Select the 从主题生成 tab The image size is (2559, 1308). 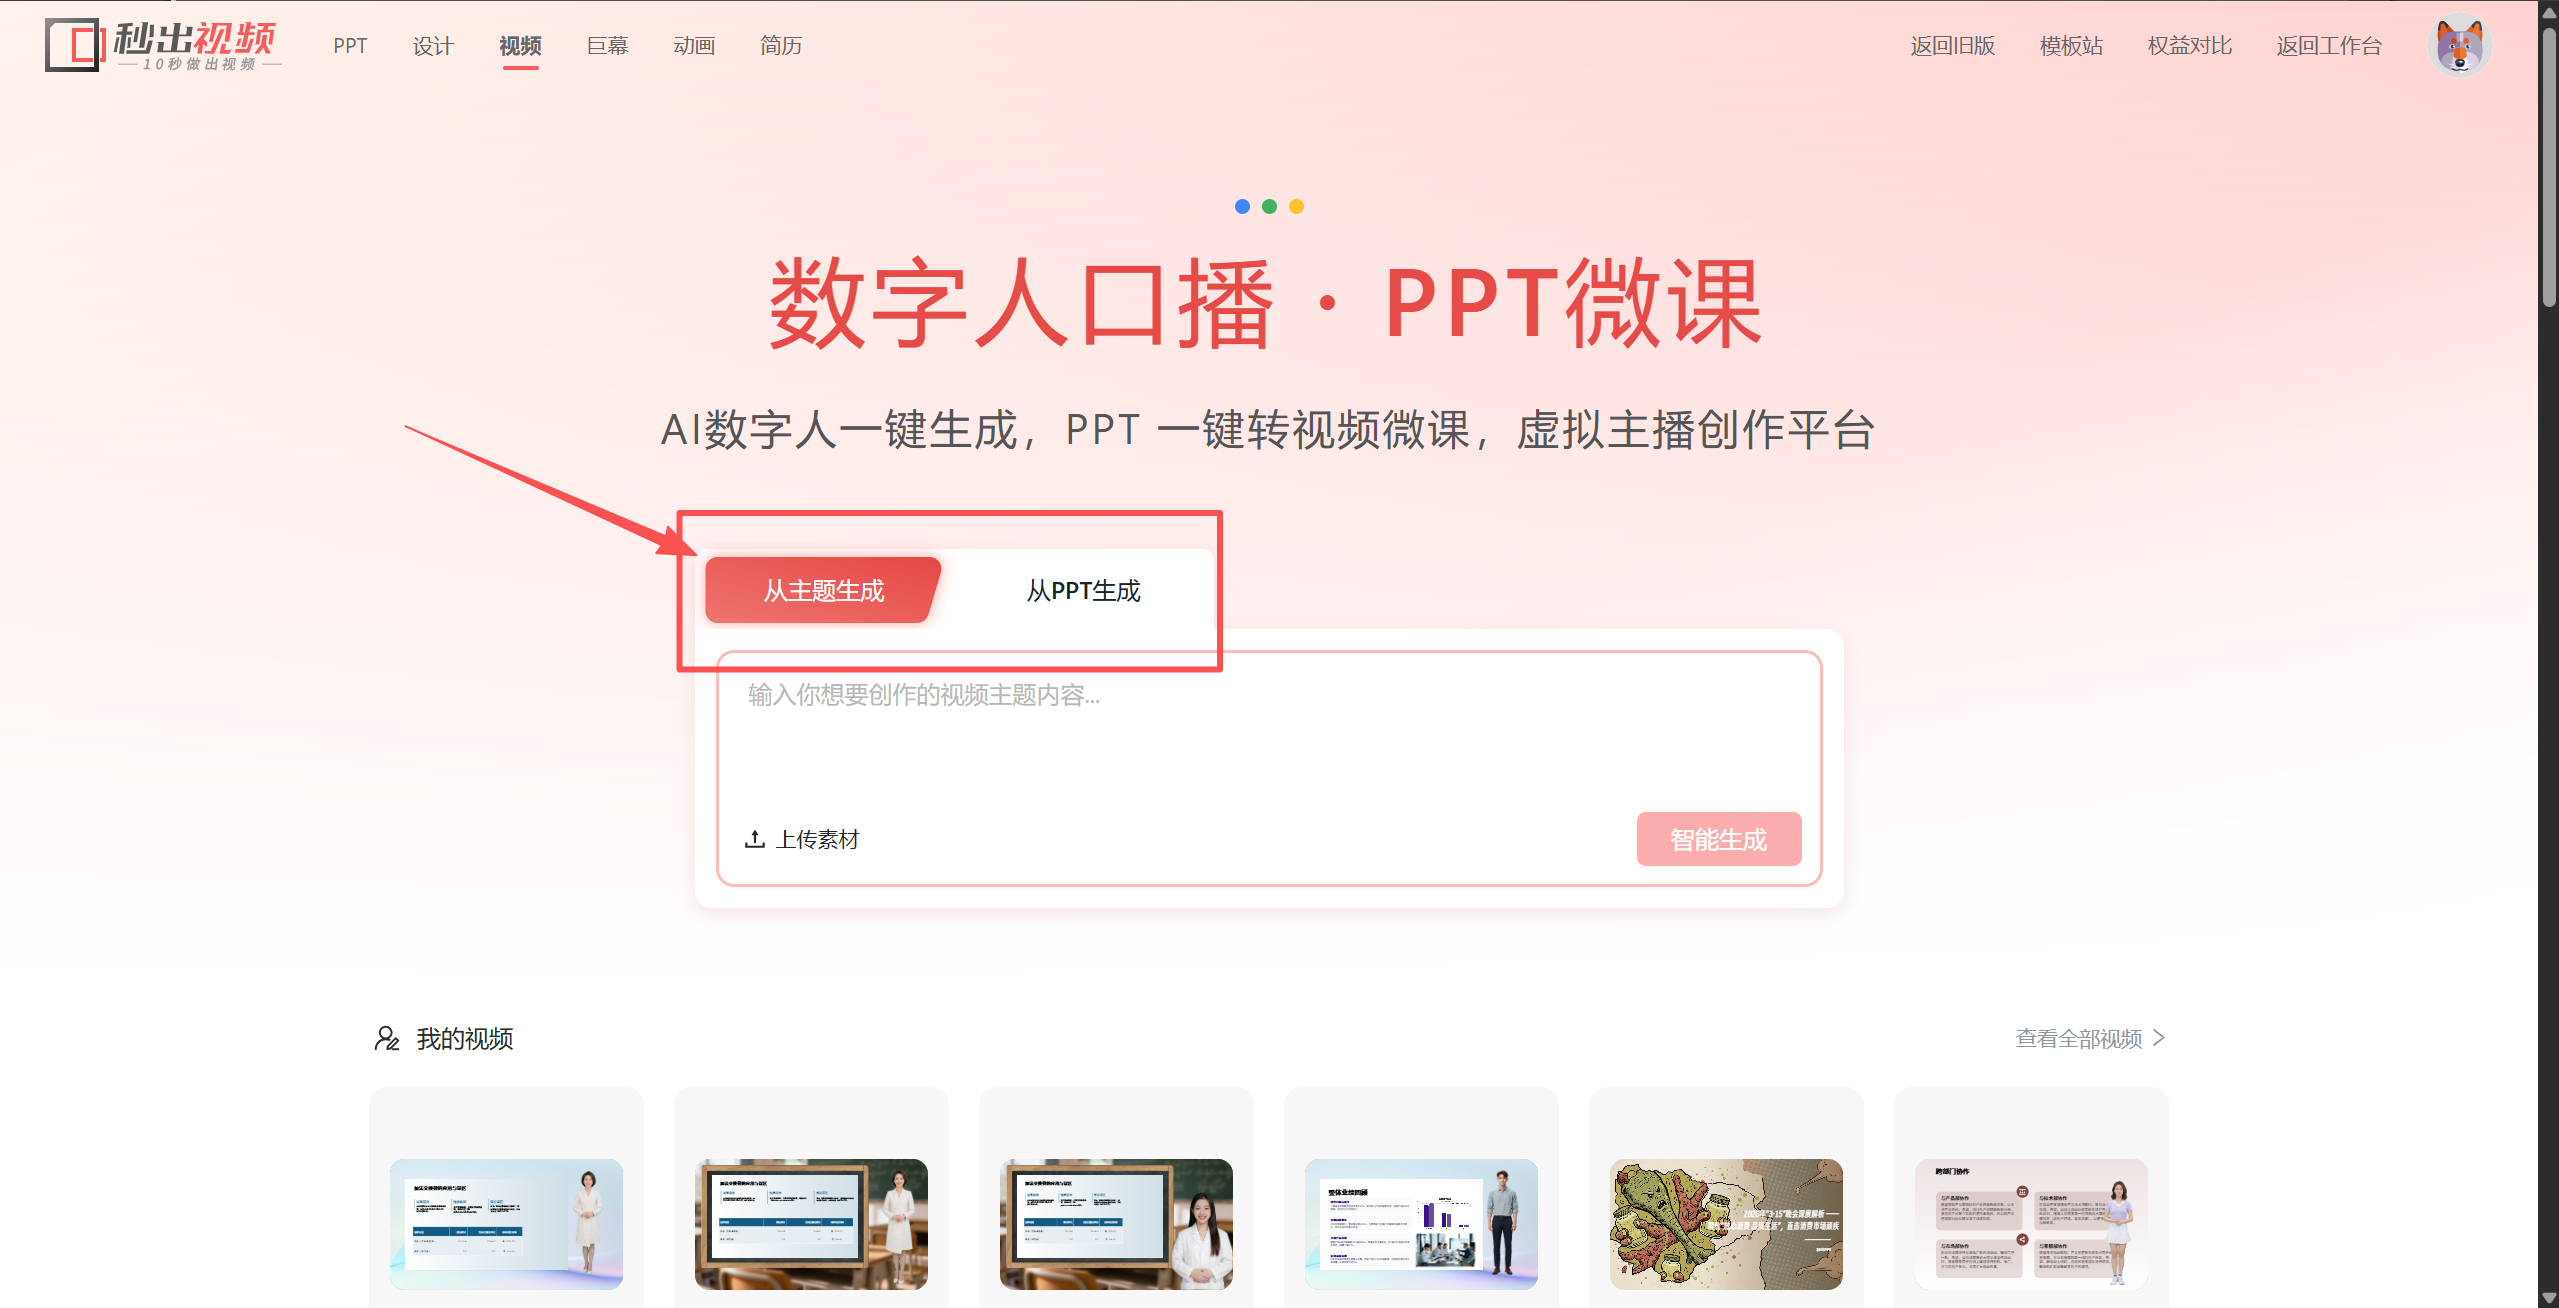(823, 590)
